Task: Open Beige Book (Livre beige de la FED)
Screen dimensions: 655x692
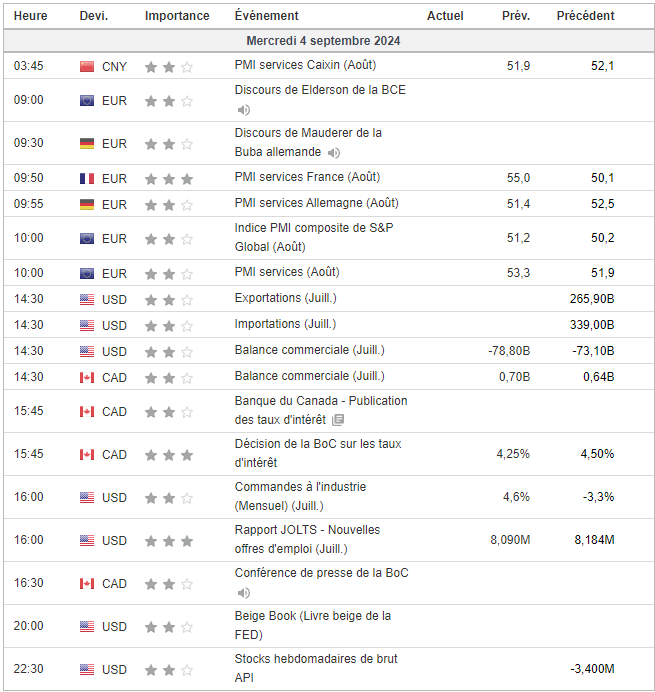Action: 312,625
